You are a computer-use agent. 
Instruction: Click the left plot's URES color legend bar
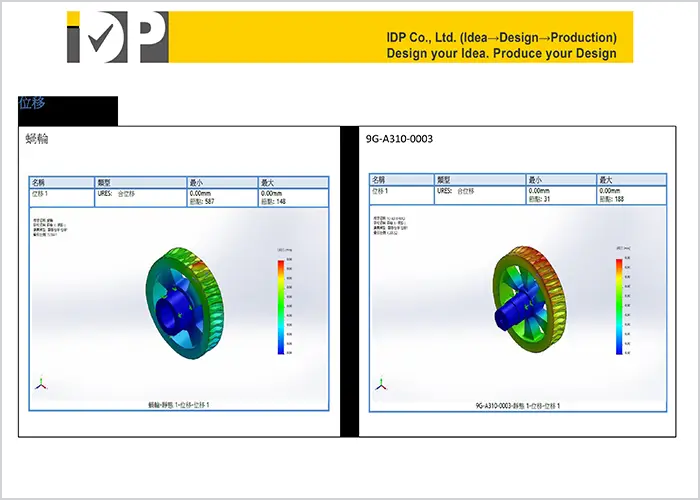(x=281, y=304)
